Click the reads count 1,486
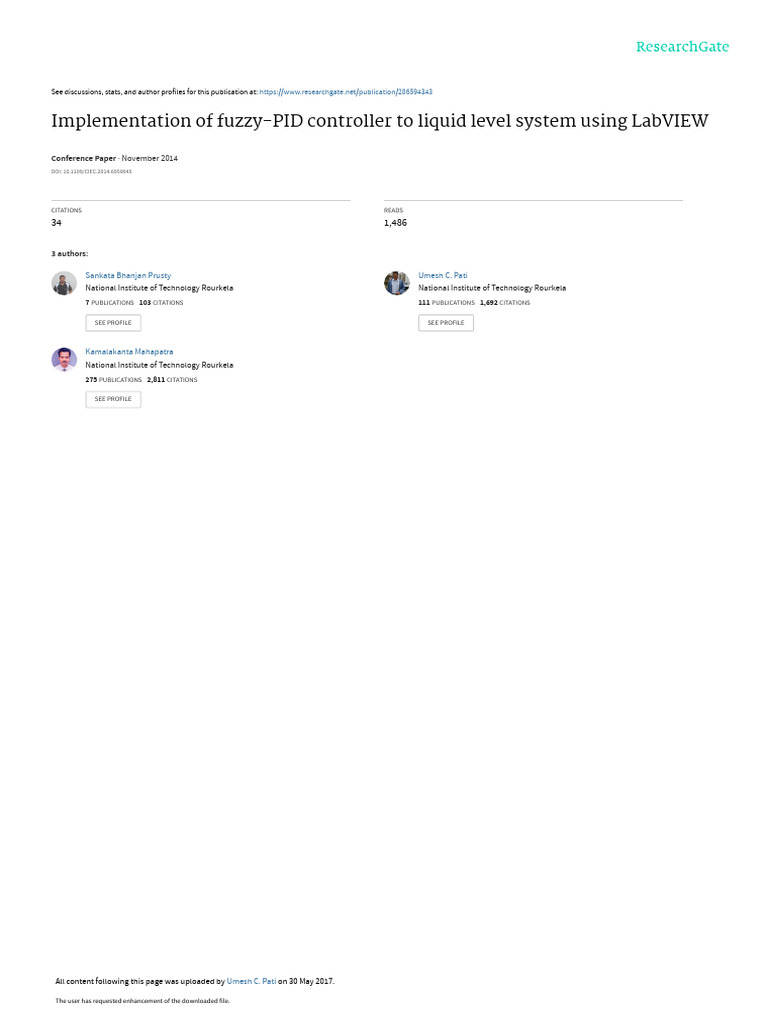This screenshot has width=768, height=1024. [x=395, y=223]
